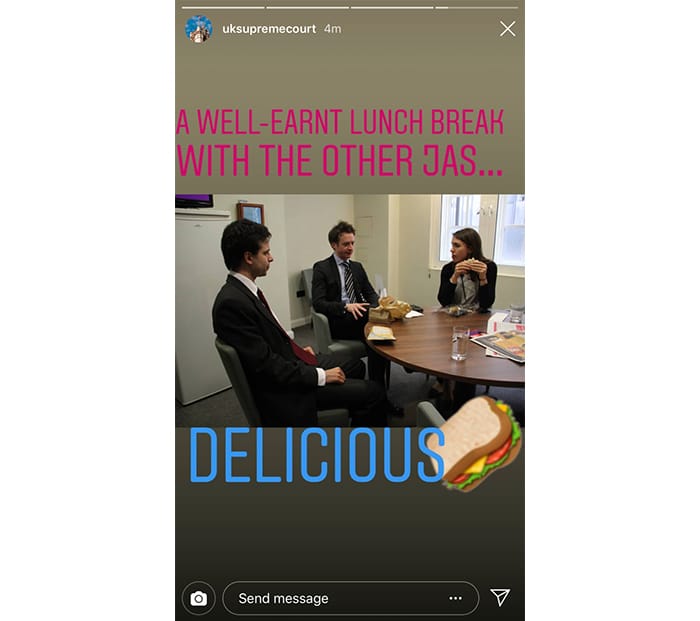Tap the paper plane share icon
The height and width of the screenshot is (621, 700).
[x=500, y=597]
